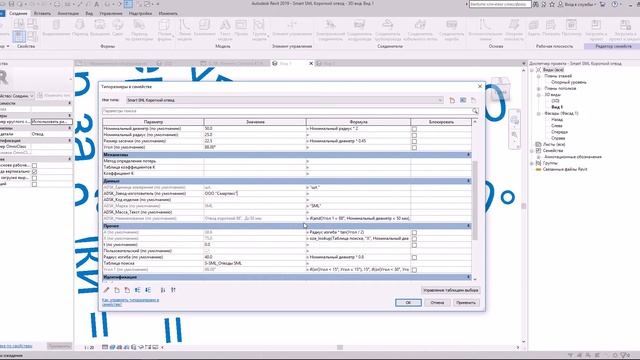
Task: Collapse Виды (все) node in project browser
Action: pyautogui.click(x=532, y=70)
